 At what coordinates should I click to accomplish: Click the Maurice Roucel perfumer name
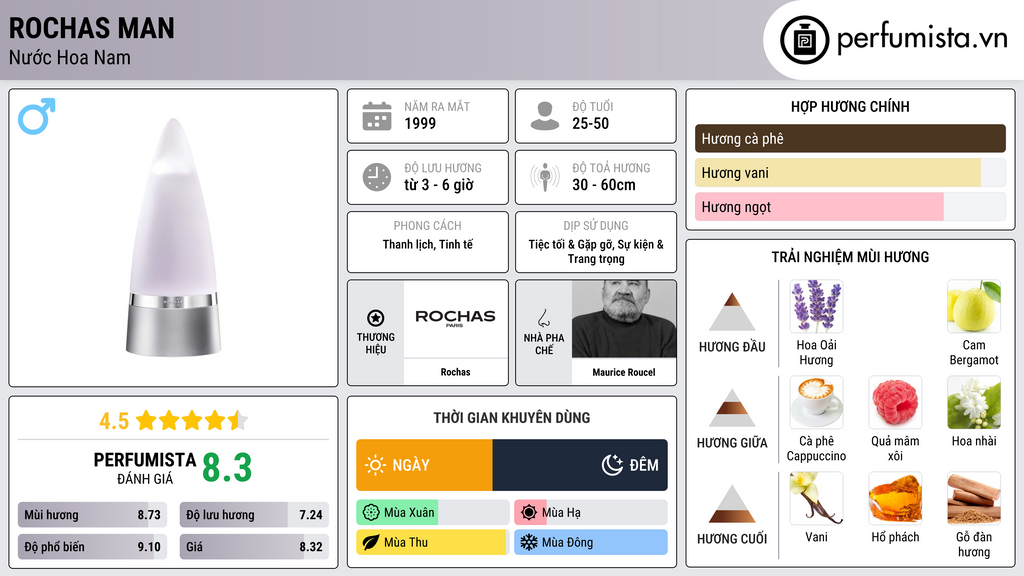[624, 372]
